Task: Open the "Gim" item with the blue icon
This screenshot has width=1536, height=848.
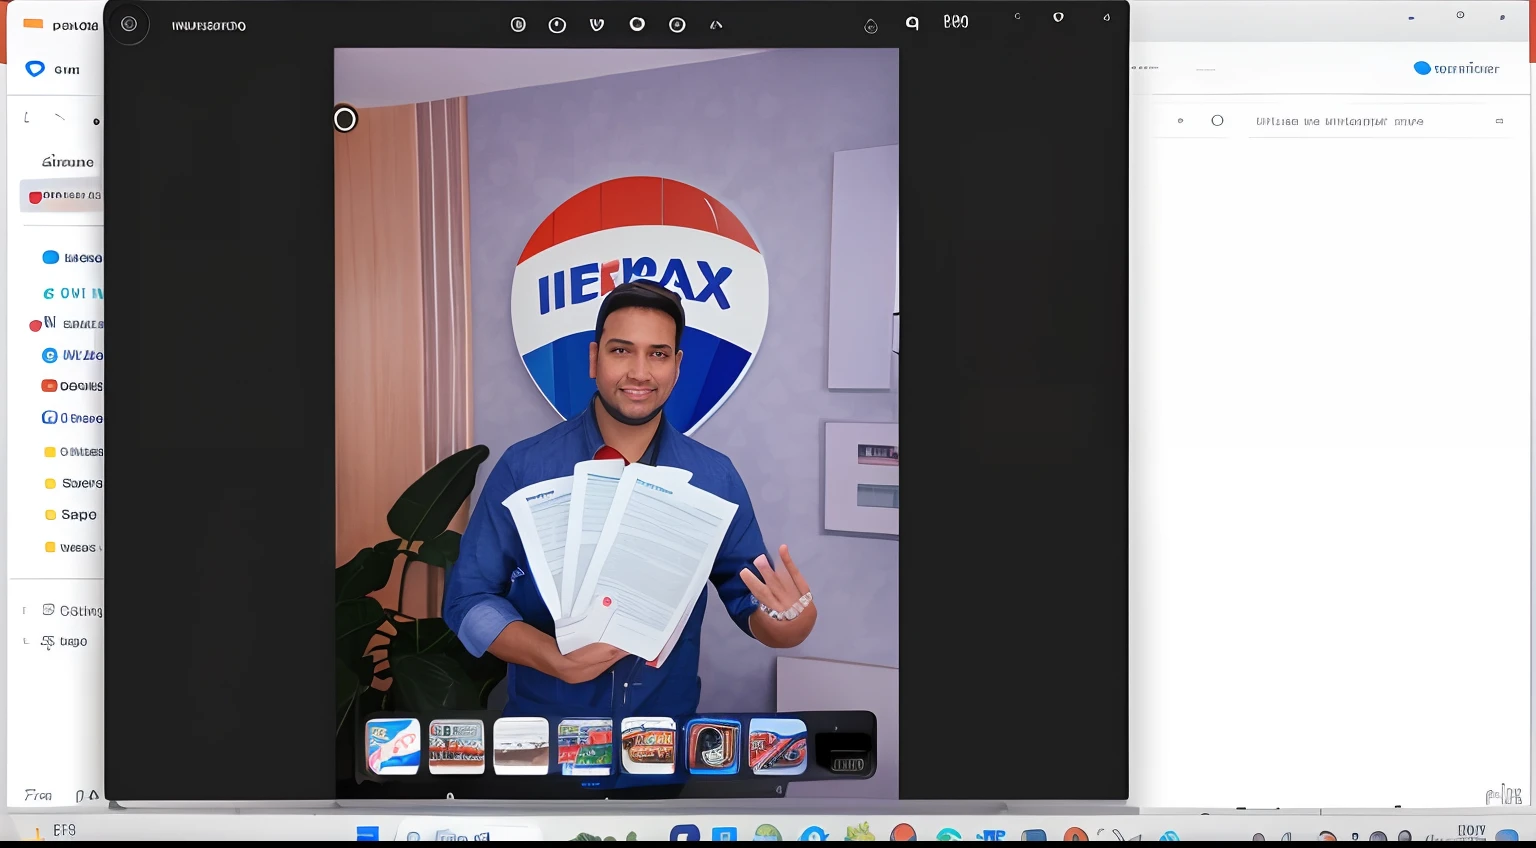Action: point(52,69)
